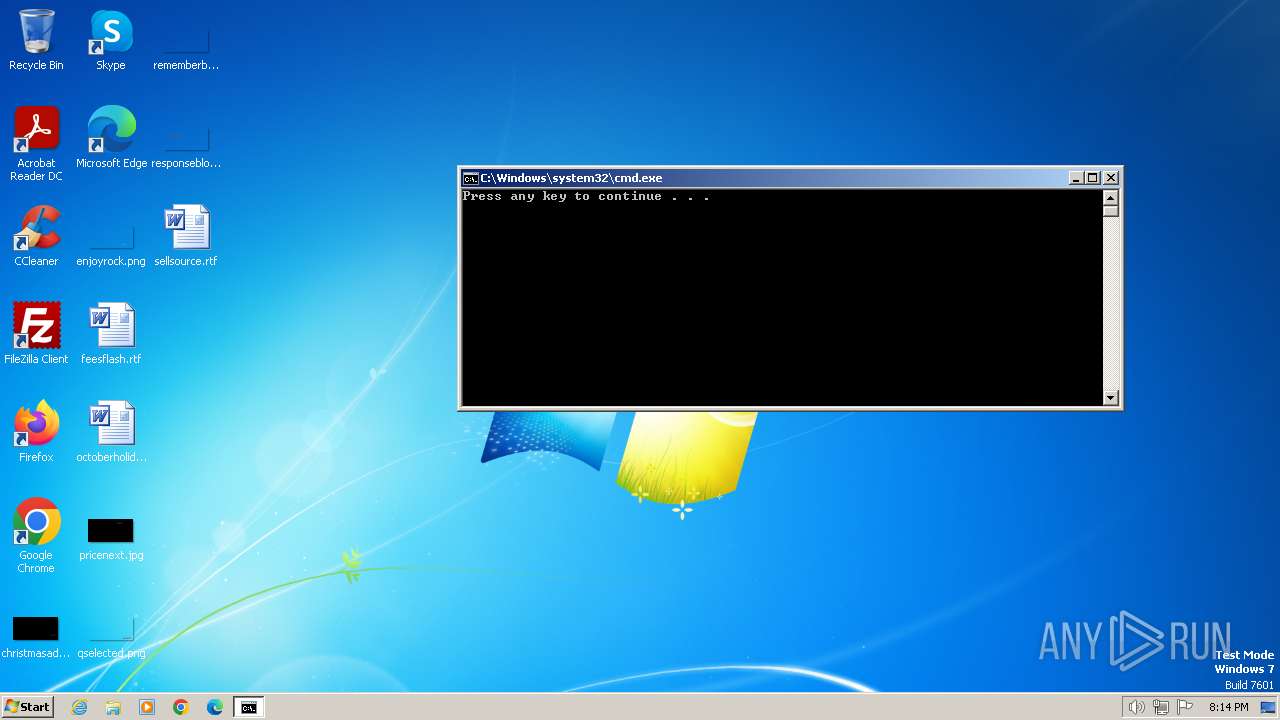The height and width of the screenshot is (720, 1280).
Task: Open the feesflash.rtf document
Action: pos(111,334)
